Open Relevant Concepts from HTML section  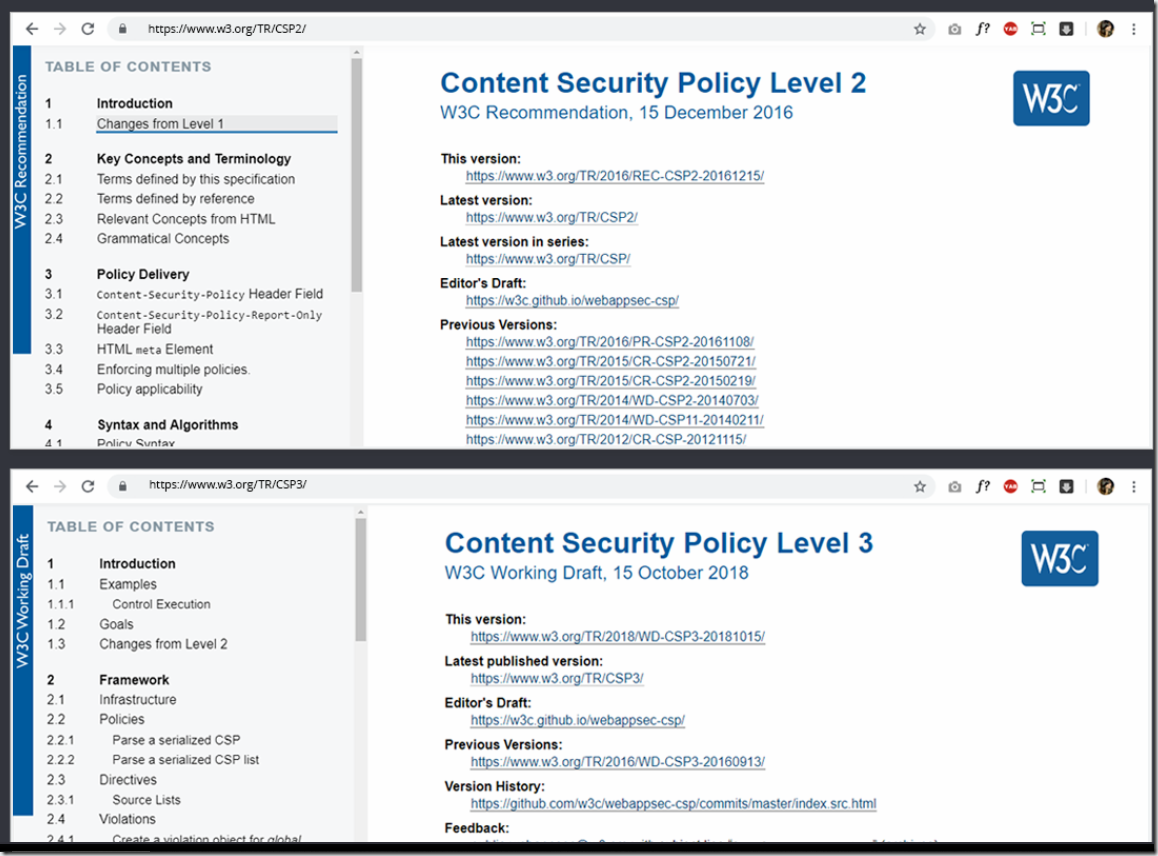(186, 219)
